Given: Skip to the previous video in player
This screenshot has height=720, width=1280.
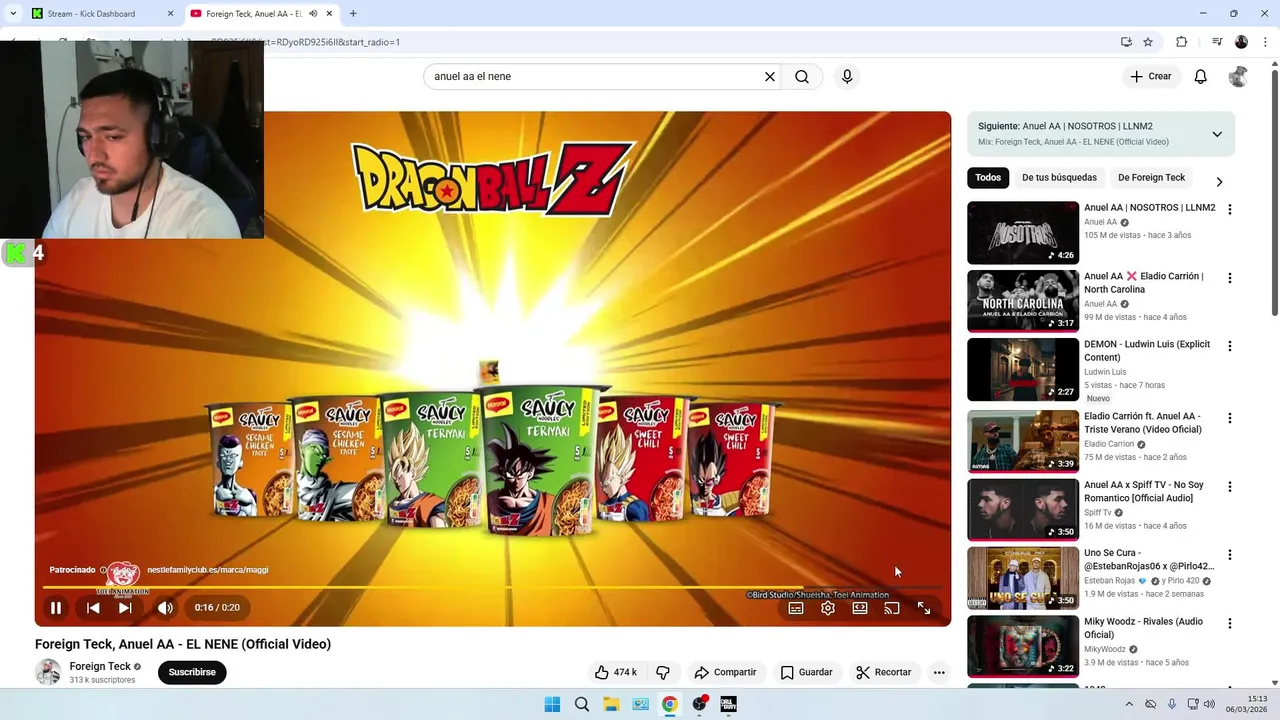Looking at the screenshot, I should [x=93, y=607].
